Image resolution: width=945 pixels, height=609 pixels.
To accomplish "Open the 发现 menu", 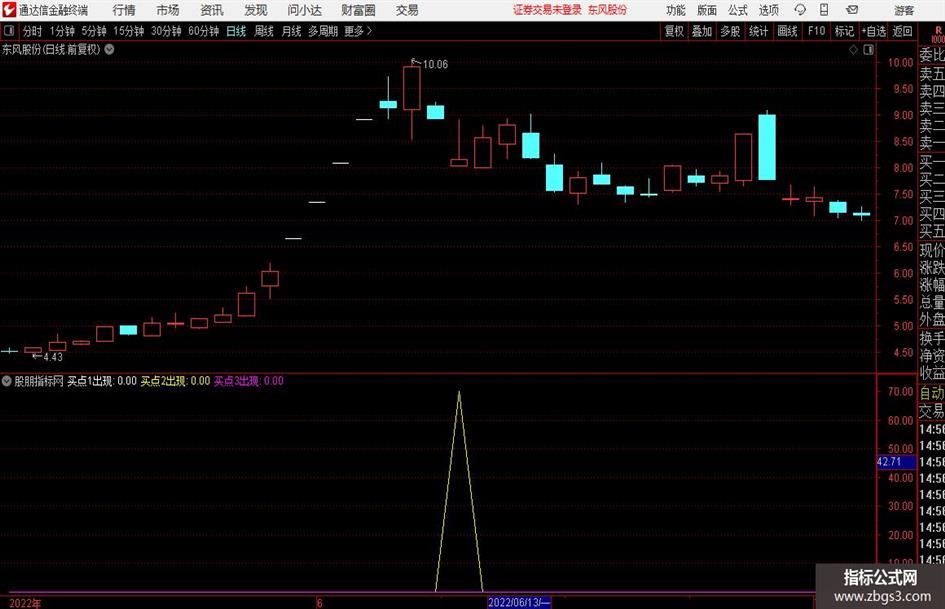I will (256, 10).
